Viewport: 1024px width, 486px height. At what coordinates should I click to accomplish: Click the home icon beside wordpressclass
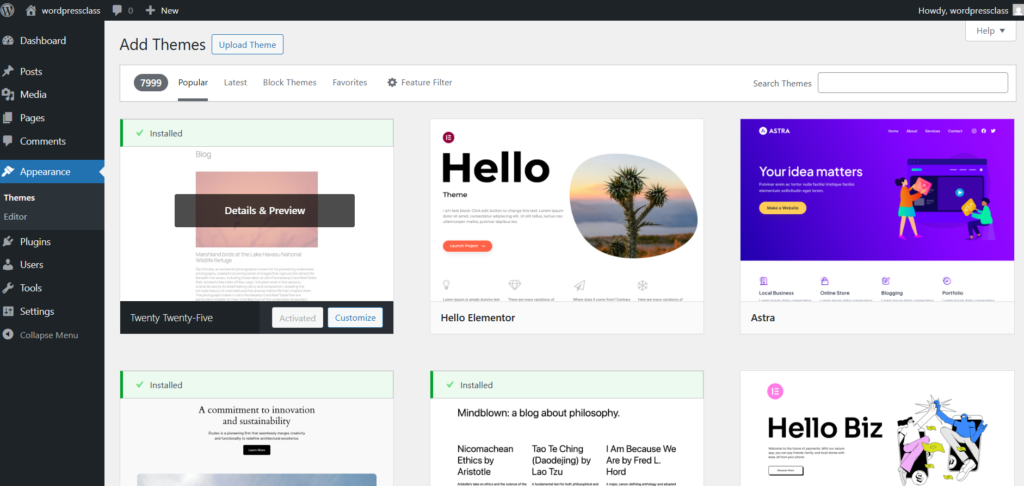coord(31,10)
